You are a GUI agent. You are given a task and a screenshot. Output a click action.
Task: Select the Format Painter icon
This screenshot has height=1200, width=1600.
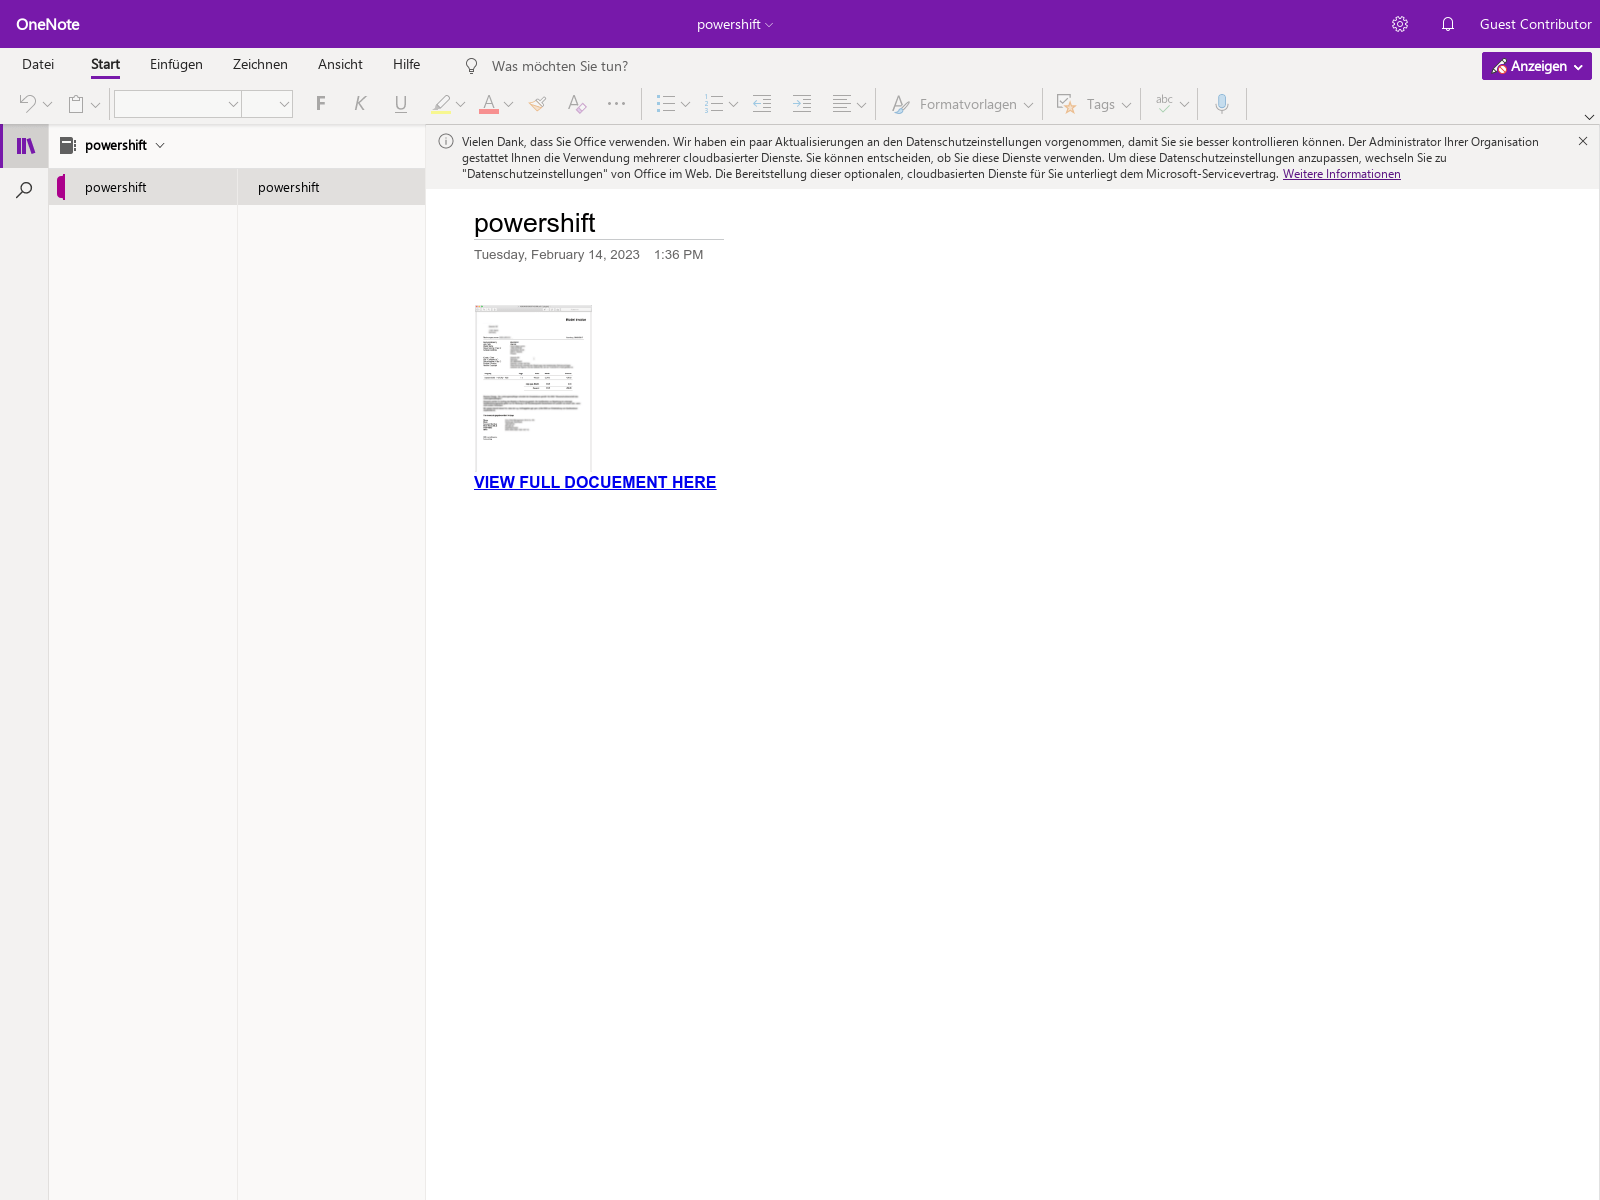point(538,103)
